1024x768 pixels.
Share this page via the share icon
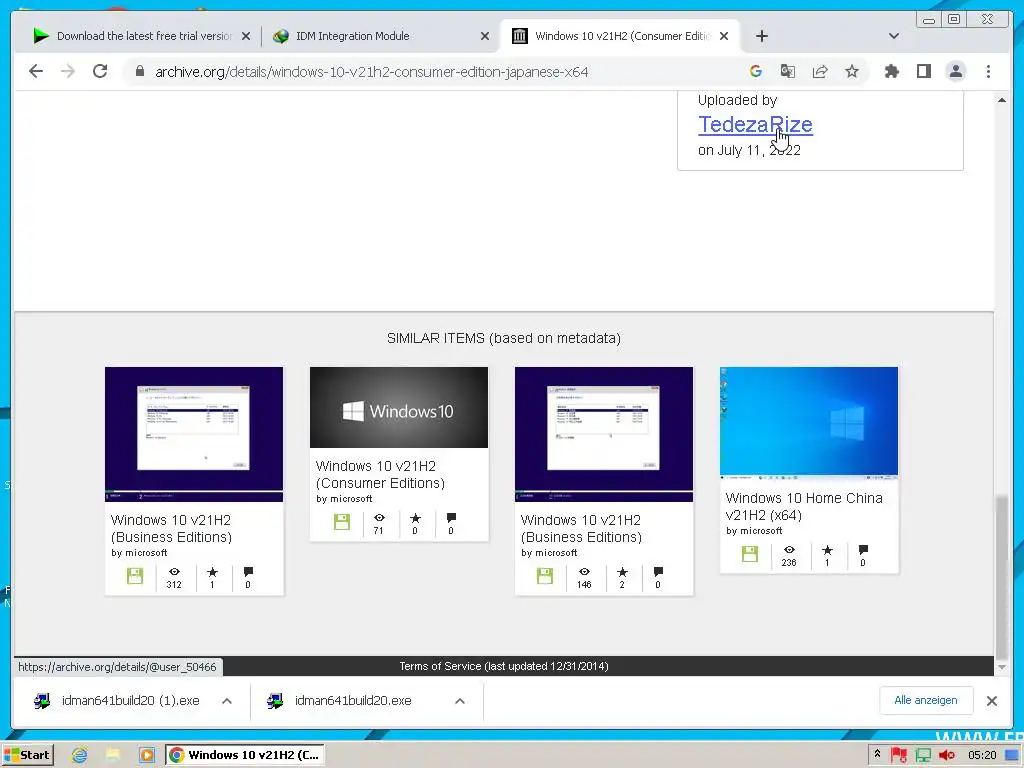(820, 71)
